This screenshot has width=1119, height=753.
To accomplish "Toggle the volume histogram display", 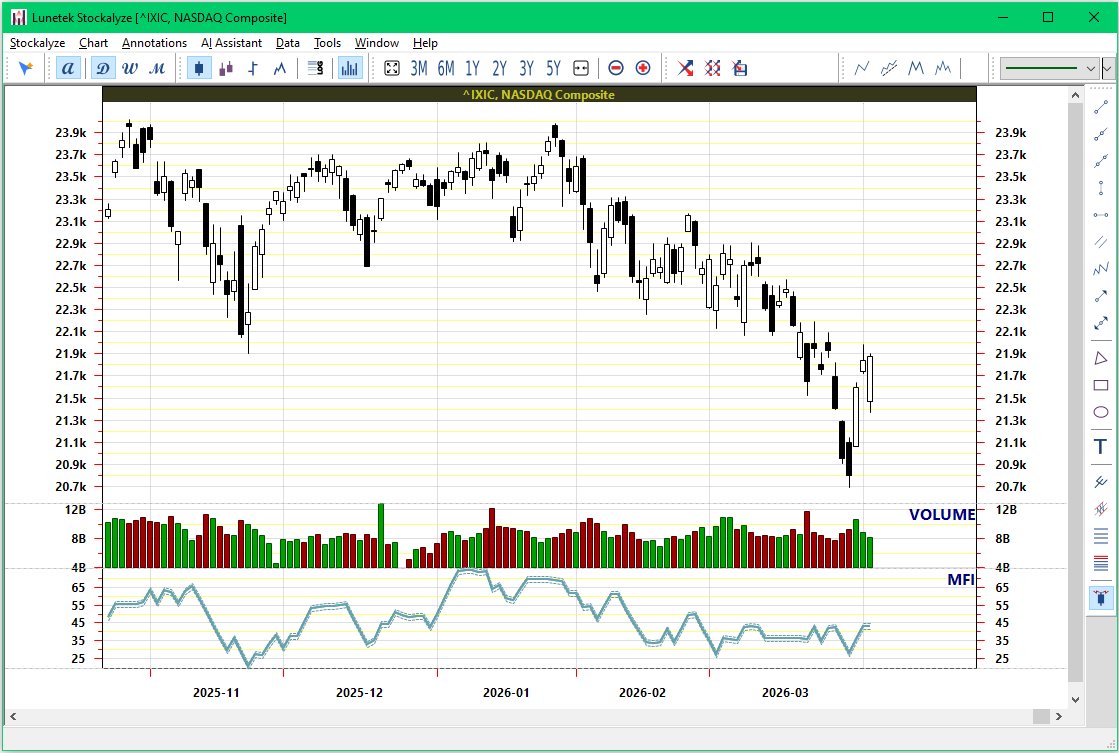I will click(x=350, y=68).
